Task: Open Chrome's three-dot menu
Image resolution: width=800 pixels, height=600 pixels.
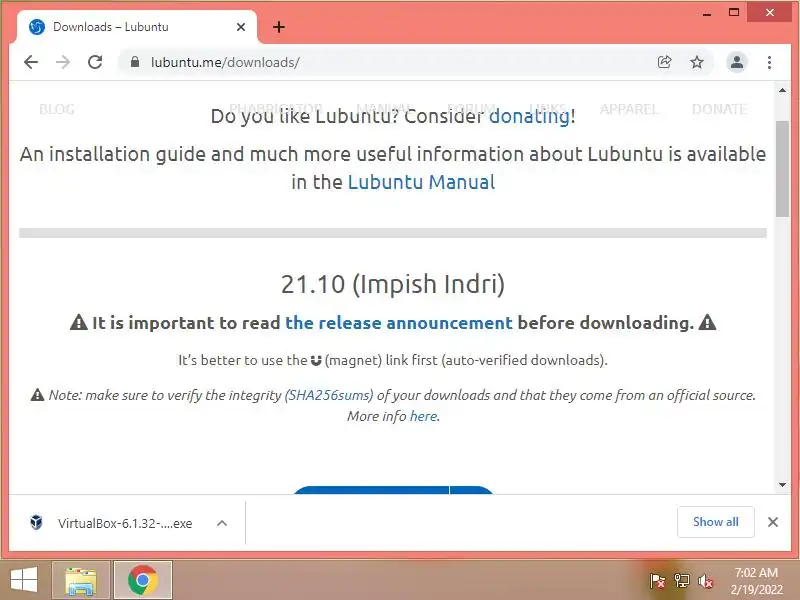Action: pyautogui.click(x=769, y=62)
